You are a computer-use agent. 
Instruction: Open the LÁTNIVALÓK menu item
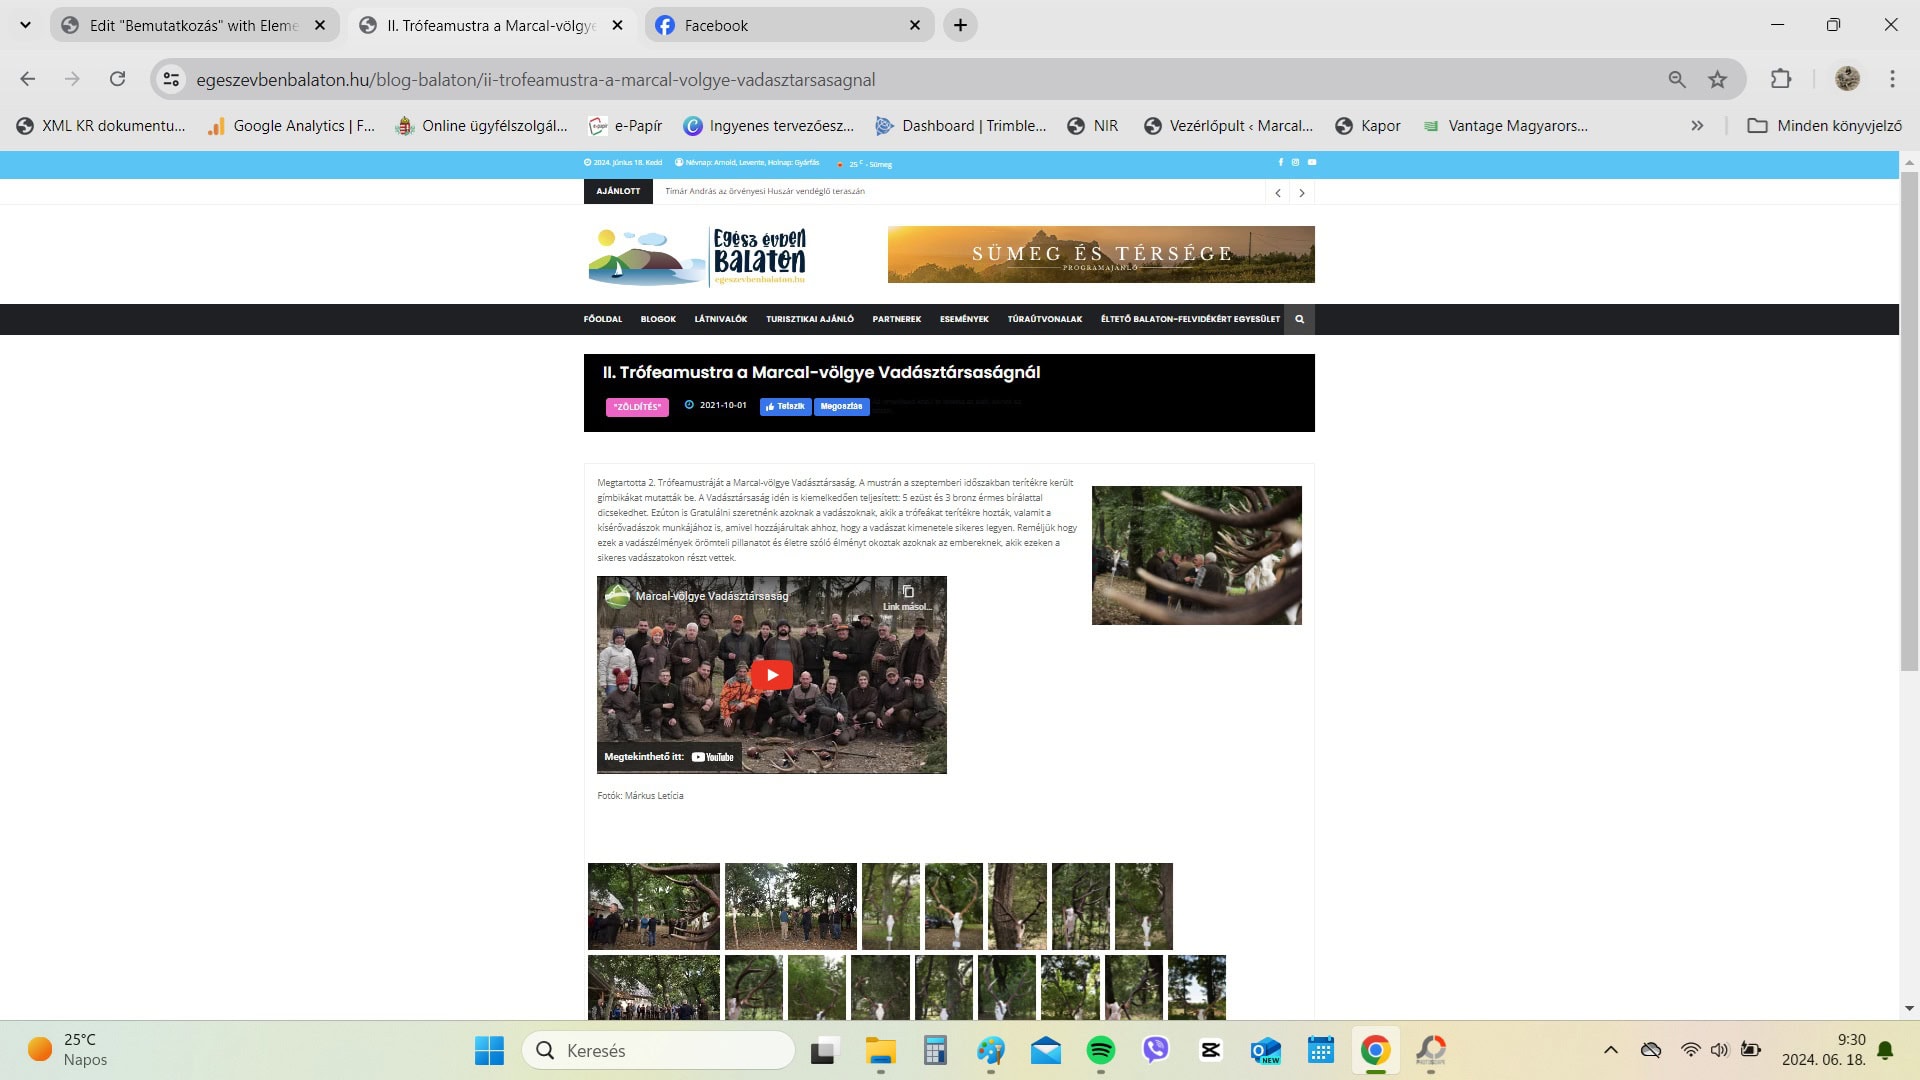click(x=720, y=319)
